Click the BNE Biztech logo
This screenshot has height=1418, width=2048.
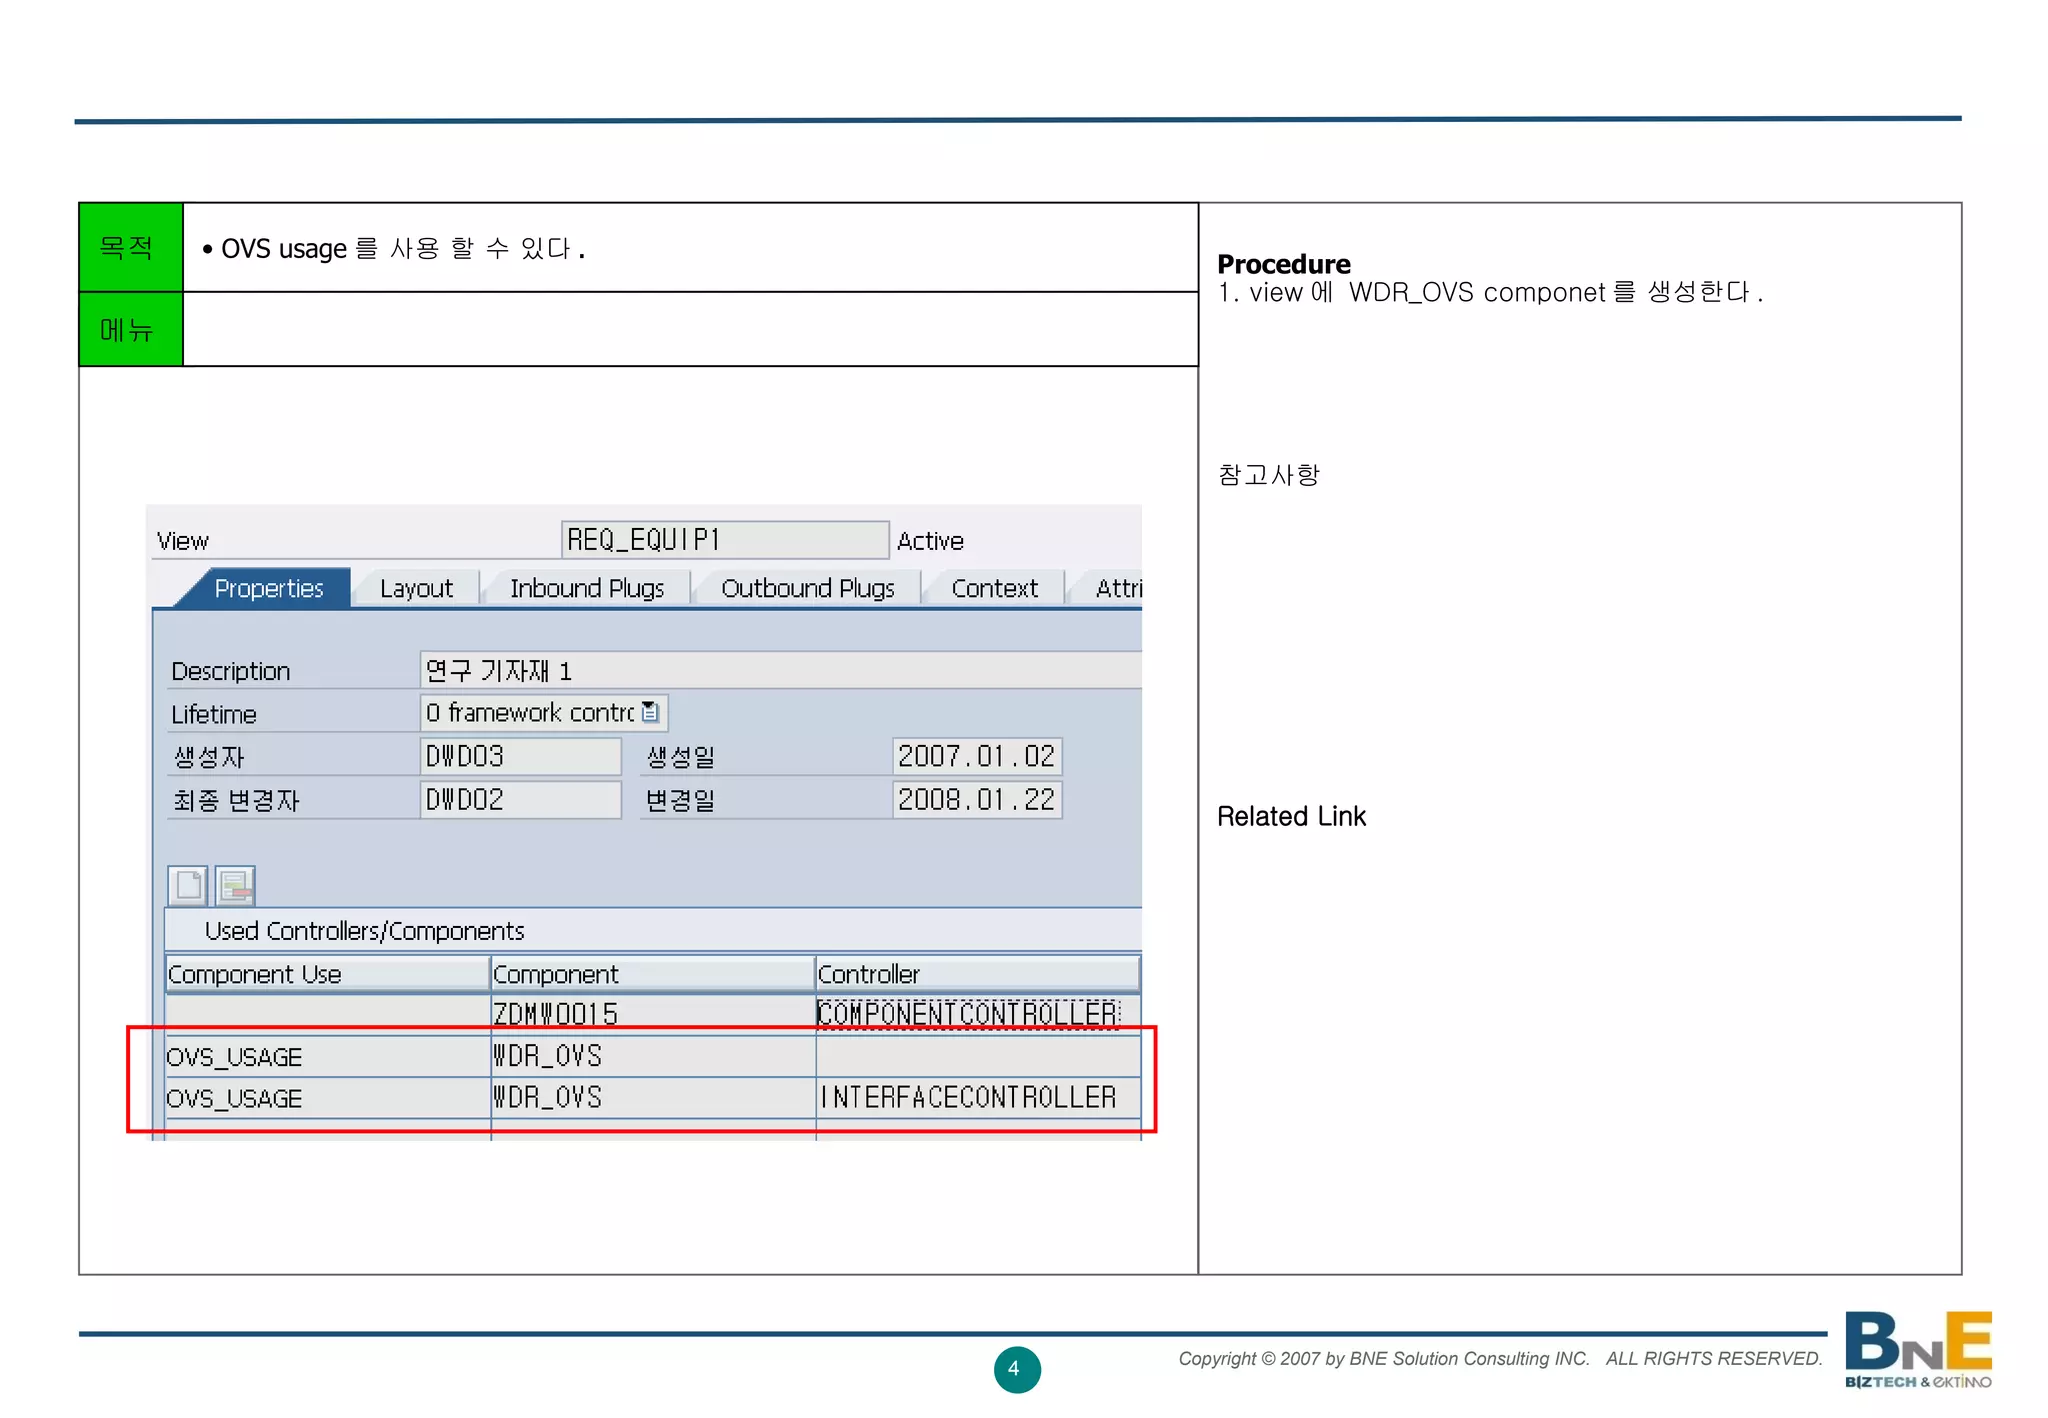point(1918,1350)
